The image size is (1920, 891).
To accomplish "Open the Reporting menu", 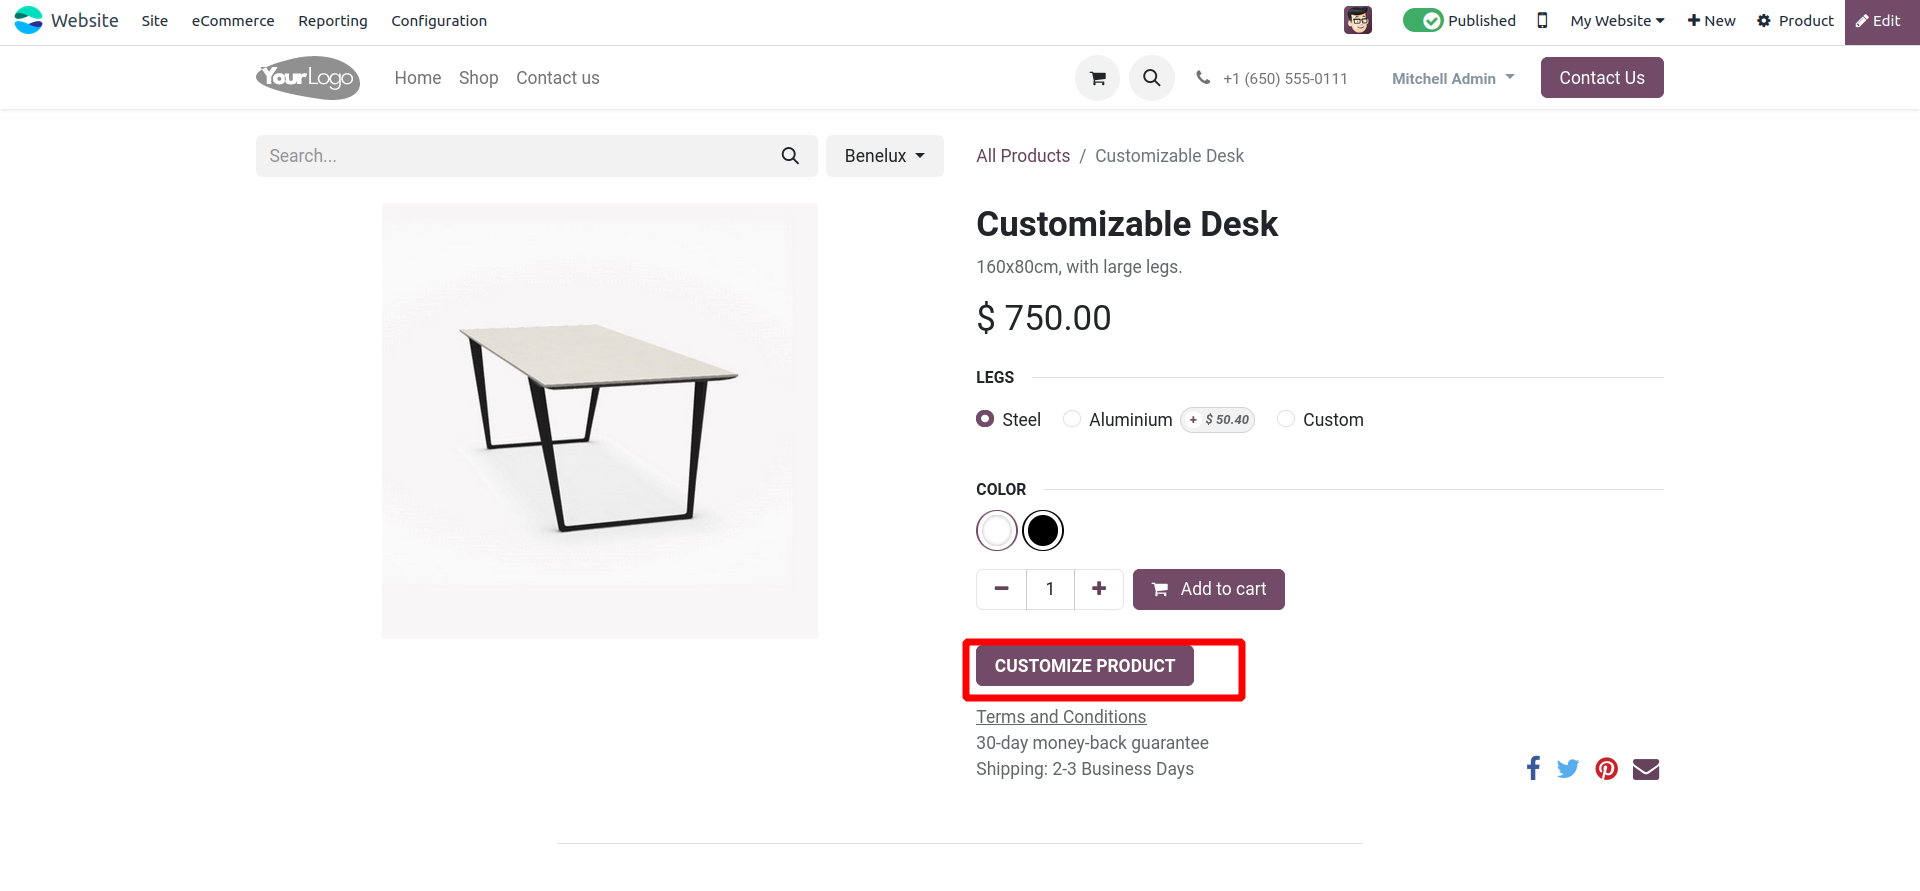I will pos(332,21).
